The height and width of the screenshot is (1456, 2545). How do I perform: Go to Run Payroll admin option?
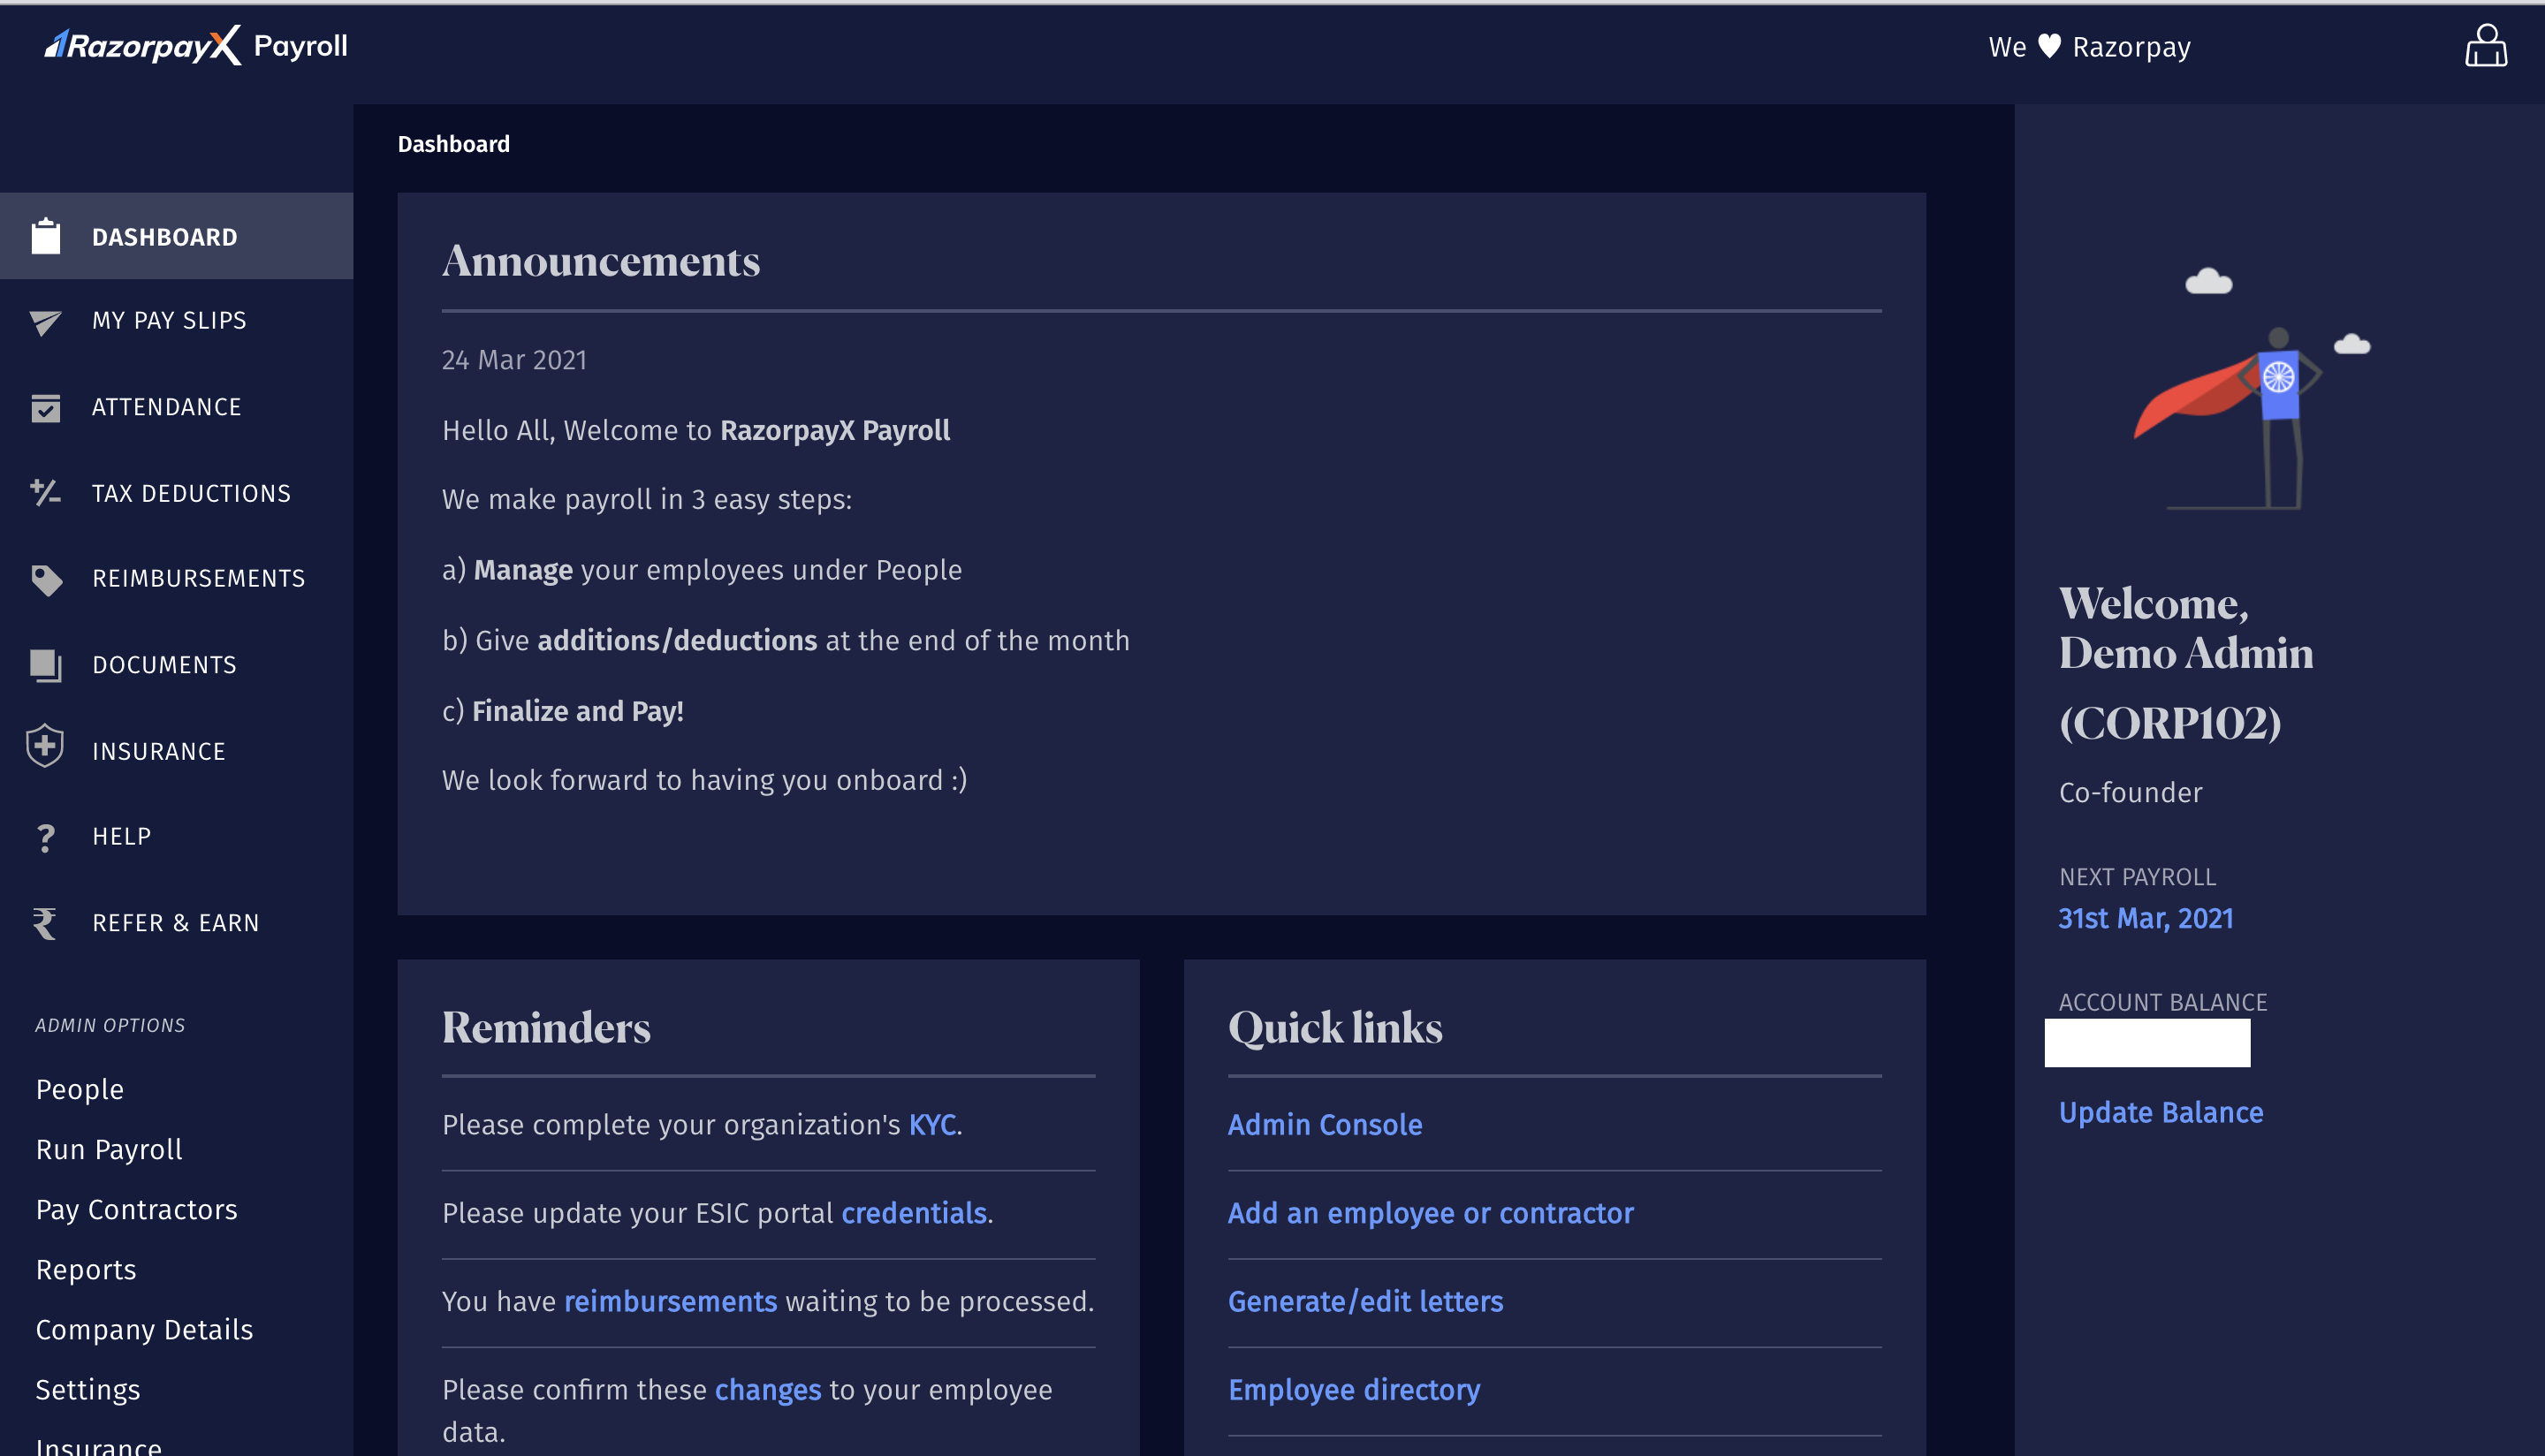tap(109, 1149)
